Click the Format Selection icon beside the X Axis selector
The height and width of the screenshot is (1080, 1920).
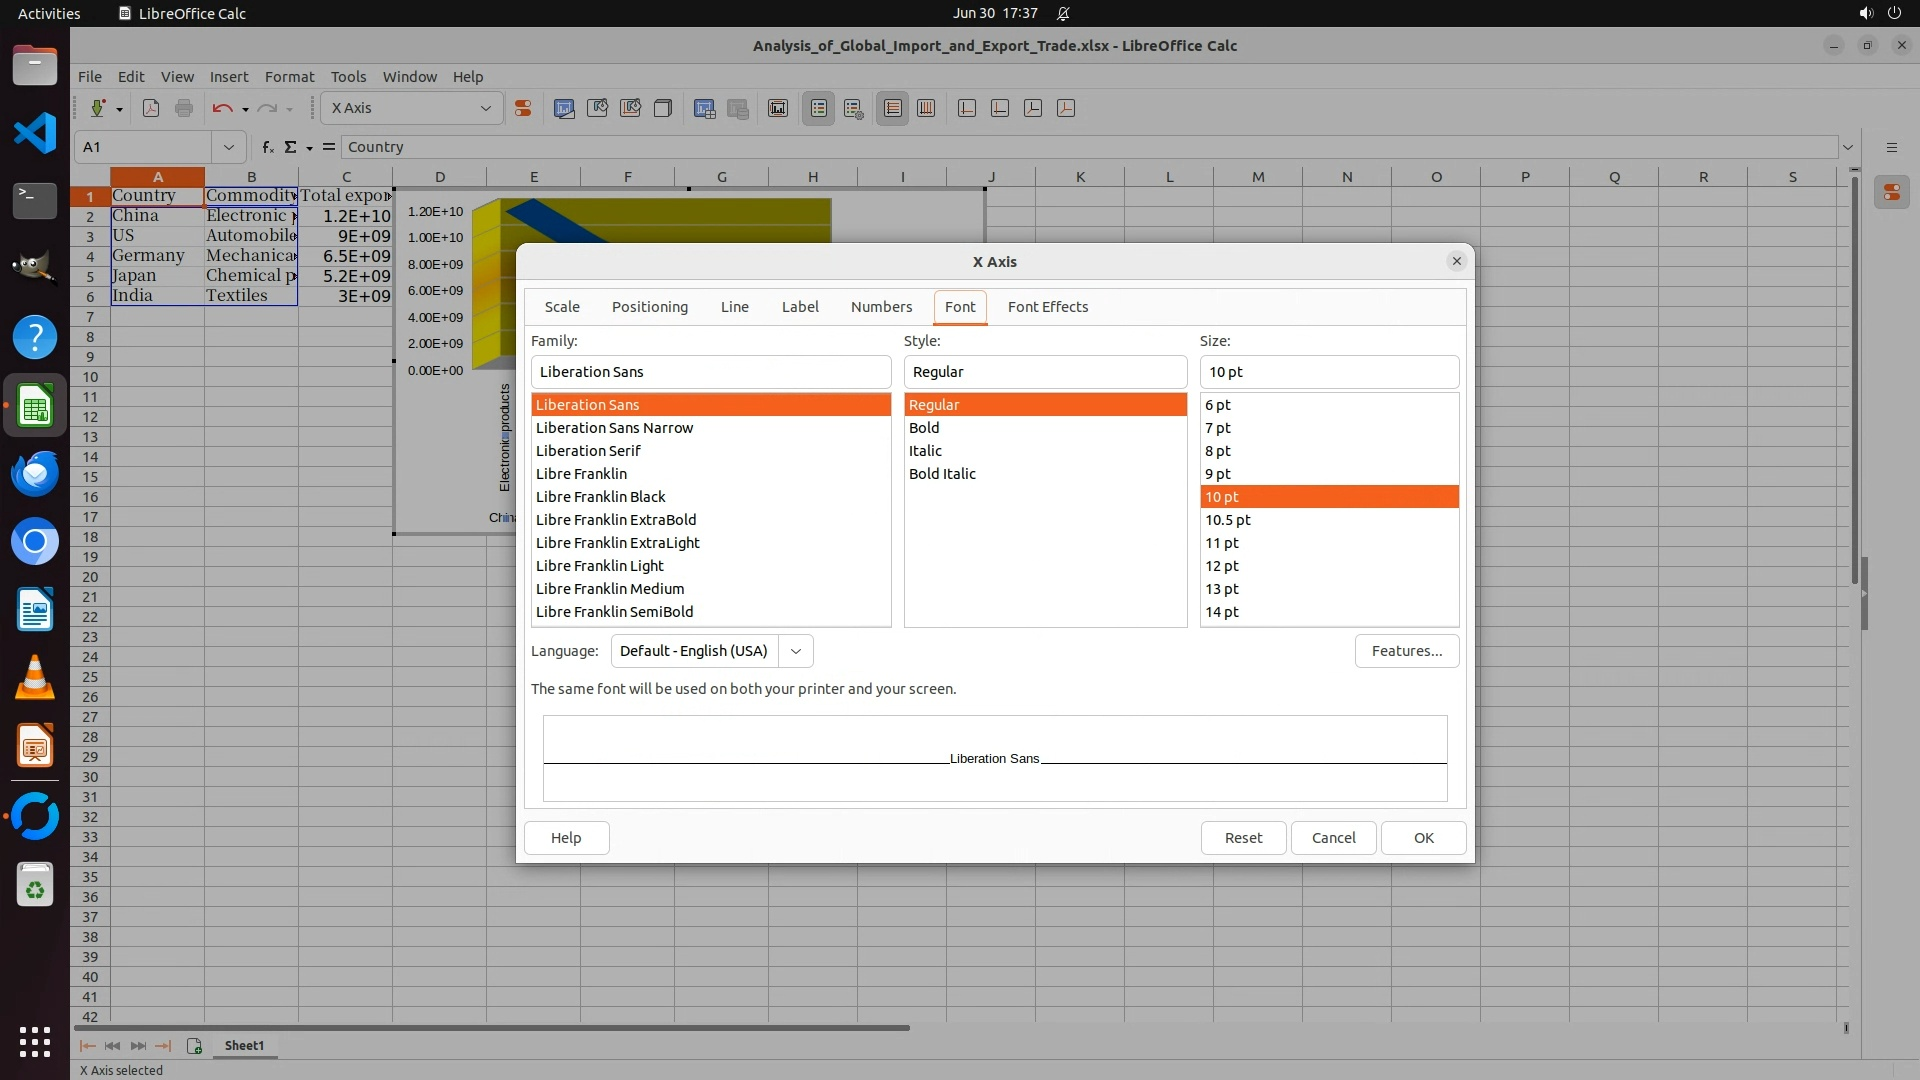tap(522, 108)
